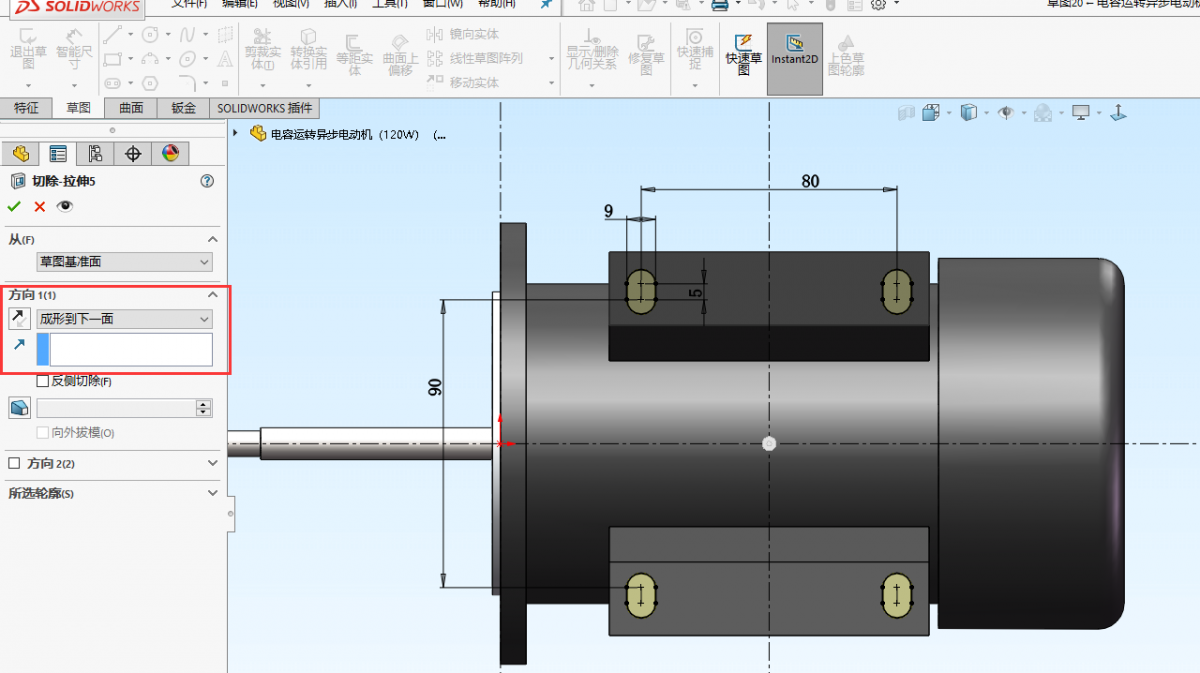Select the Polygon sketch tool
Screen dimensions: 1200x673
pyautogui.click(x=150, y=83)
